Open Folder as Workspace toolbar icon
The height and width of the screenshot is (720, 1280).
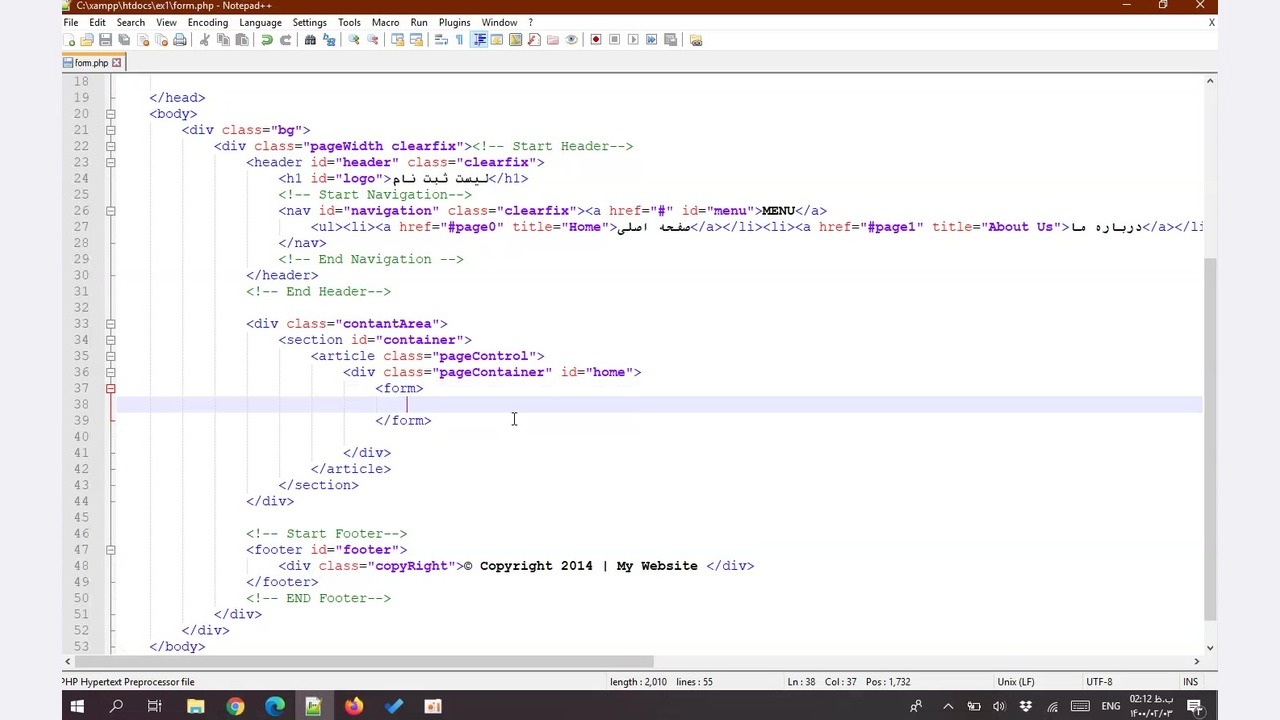(552, 40)
